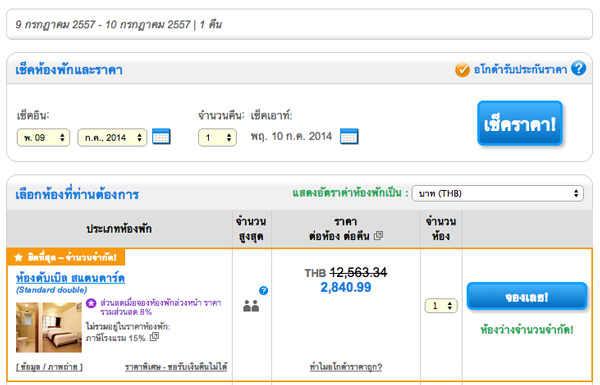The image size is (600, 385).
Task: Click the blue check price button
Action: coord(520,123)
